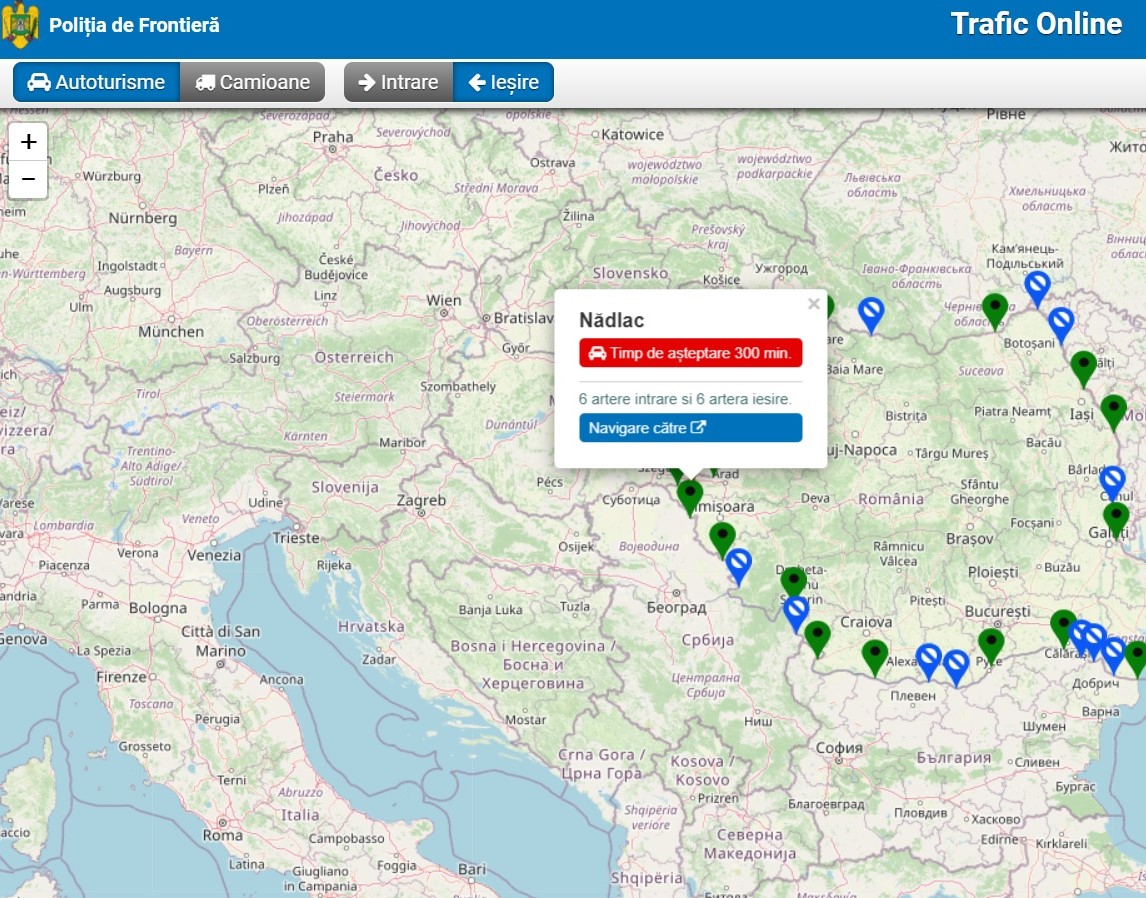Image resolution: width=1146 pixels, height=898 pixels.
Task: Select the green marker at Galați
Action: point(1116,517)
